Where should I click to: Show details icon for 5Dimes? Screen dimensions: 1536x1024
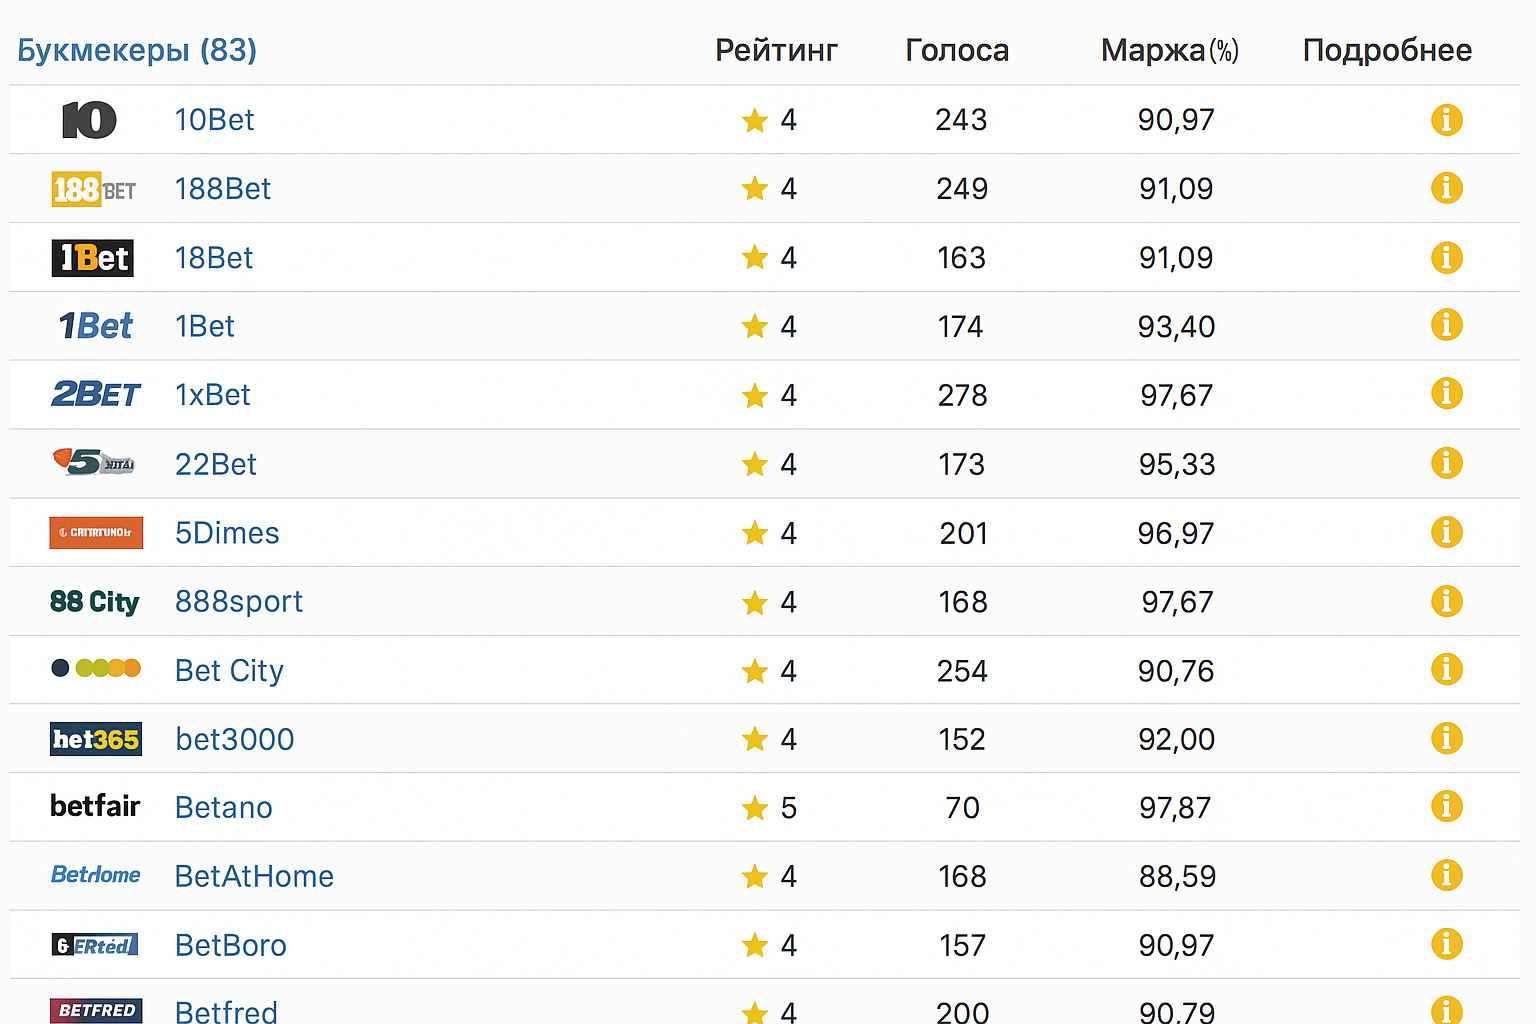[1446, 532]
